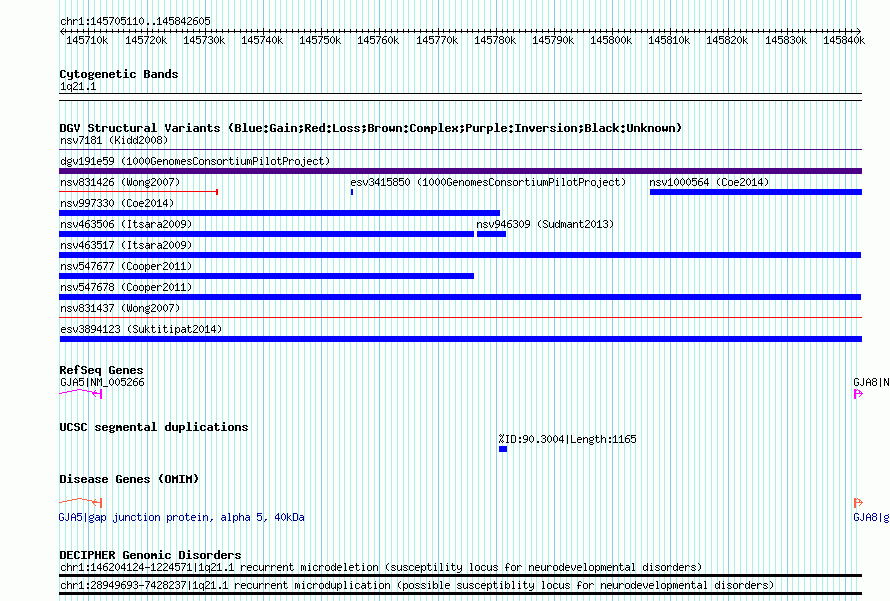Click the DGV Structural Variants track title
The image size is (890, 601).
(371, 128)
